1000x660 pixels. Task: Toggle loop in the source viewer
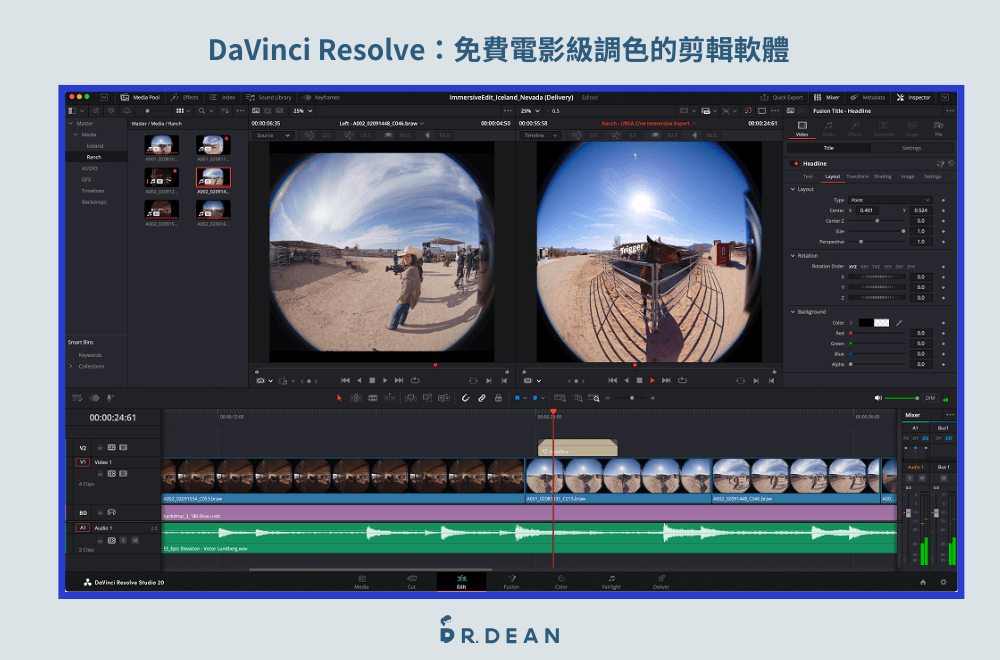coord(415,381)
